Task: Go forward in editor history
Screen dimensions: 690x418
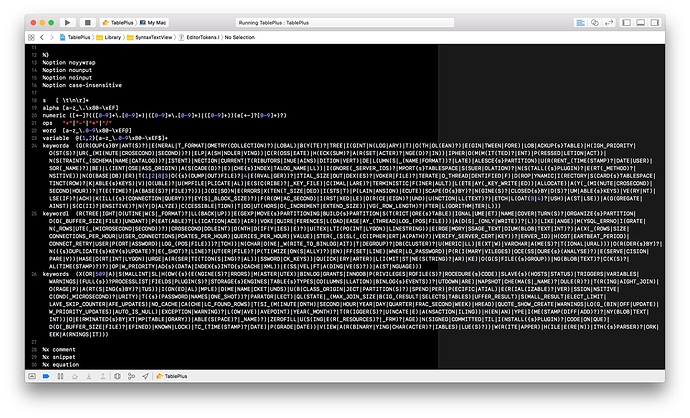Action: [52, 37]
